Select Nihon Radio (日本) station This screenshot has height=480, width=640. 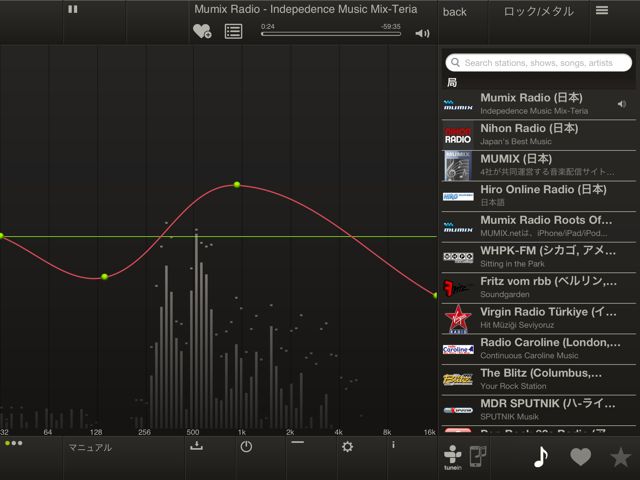pyautogui.click(x=539, y=135)
